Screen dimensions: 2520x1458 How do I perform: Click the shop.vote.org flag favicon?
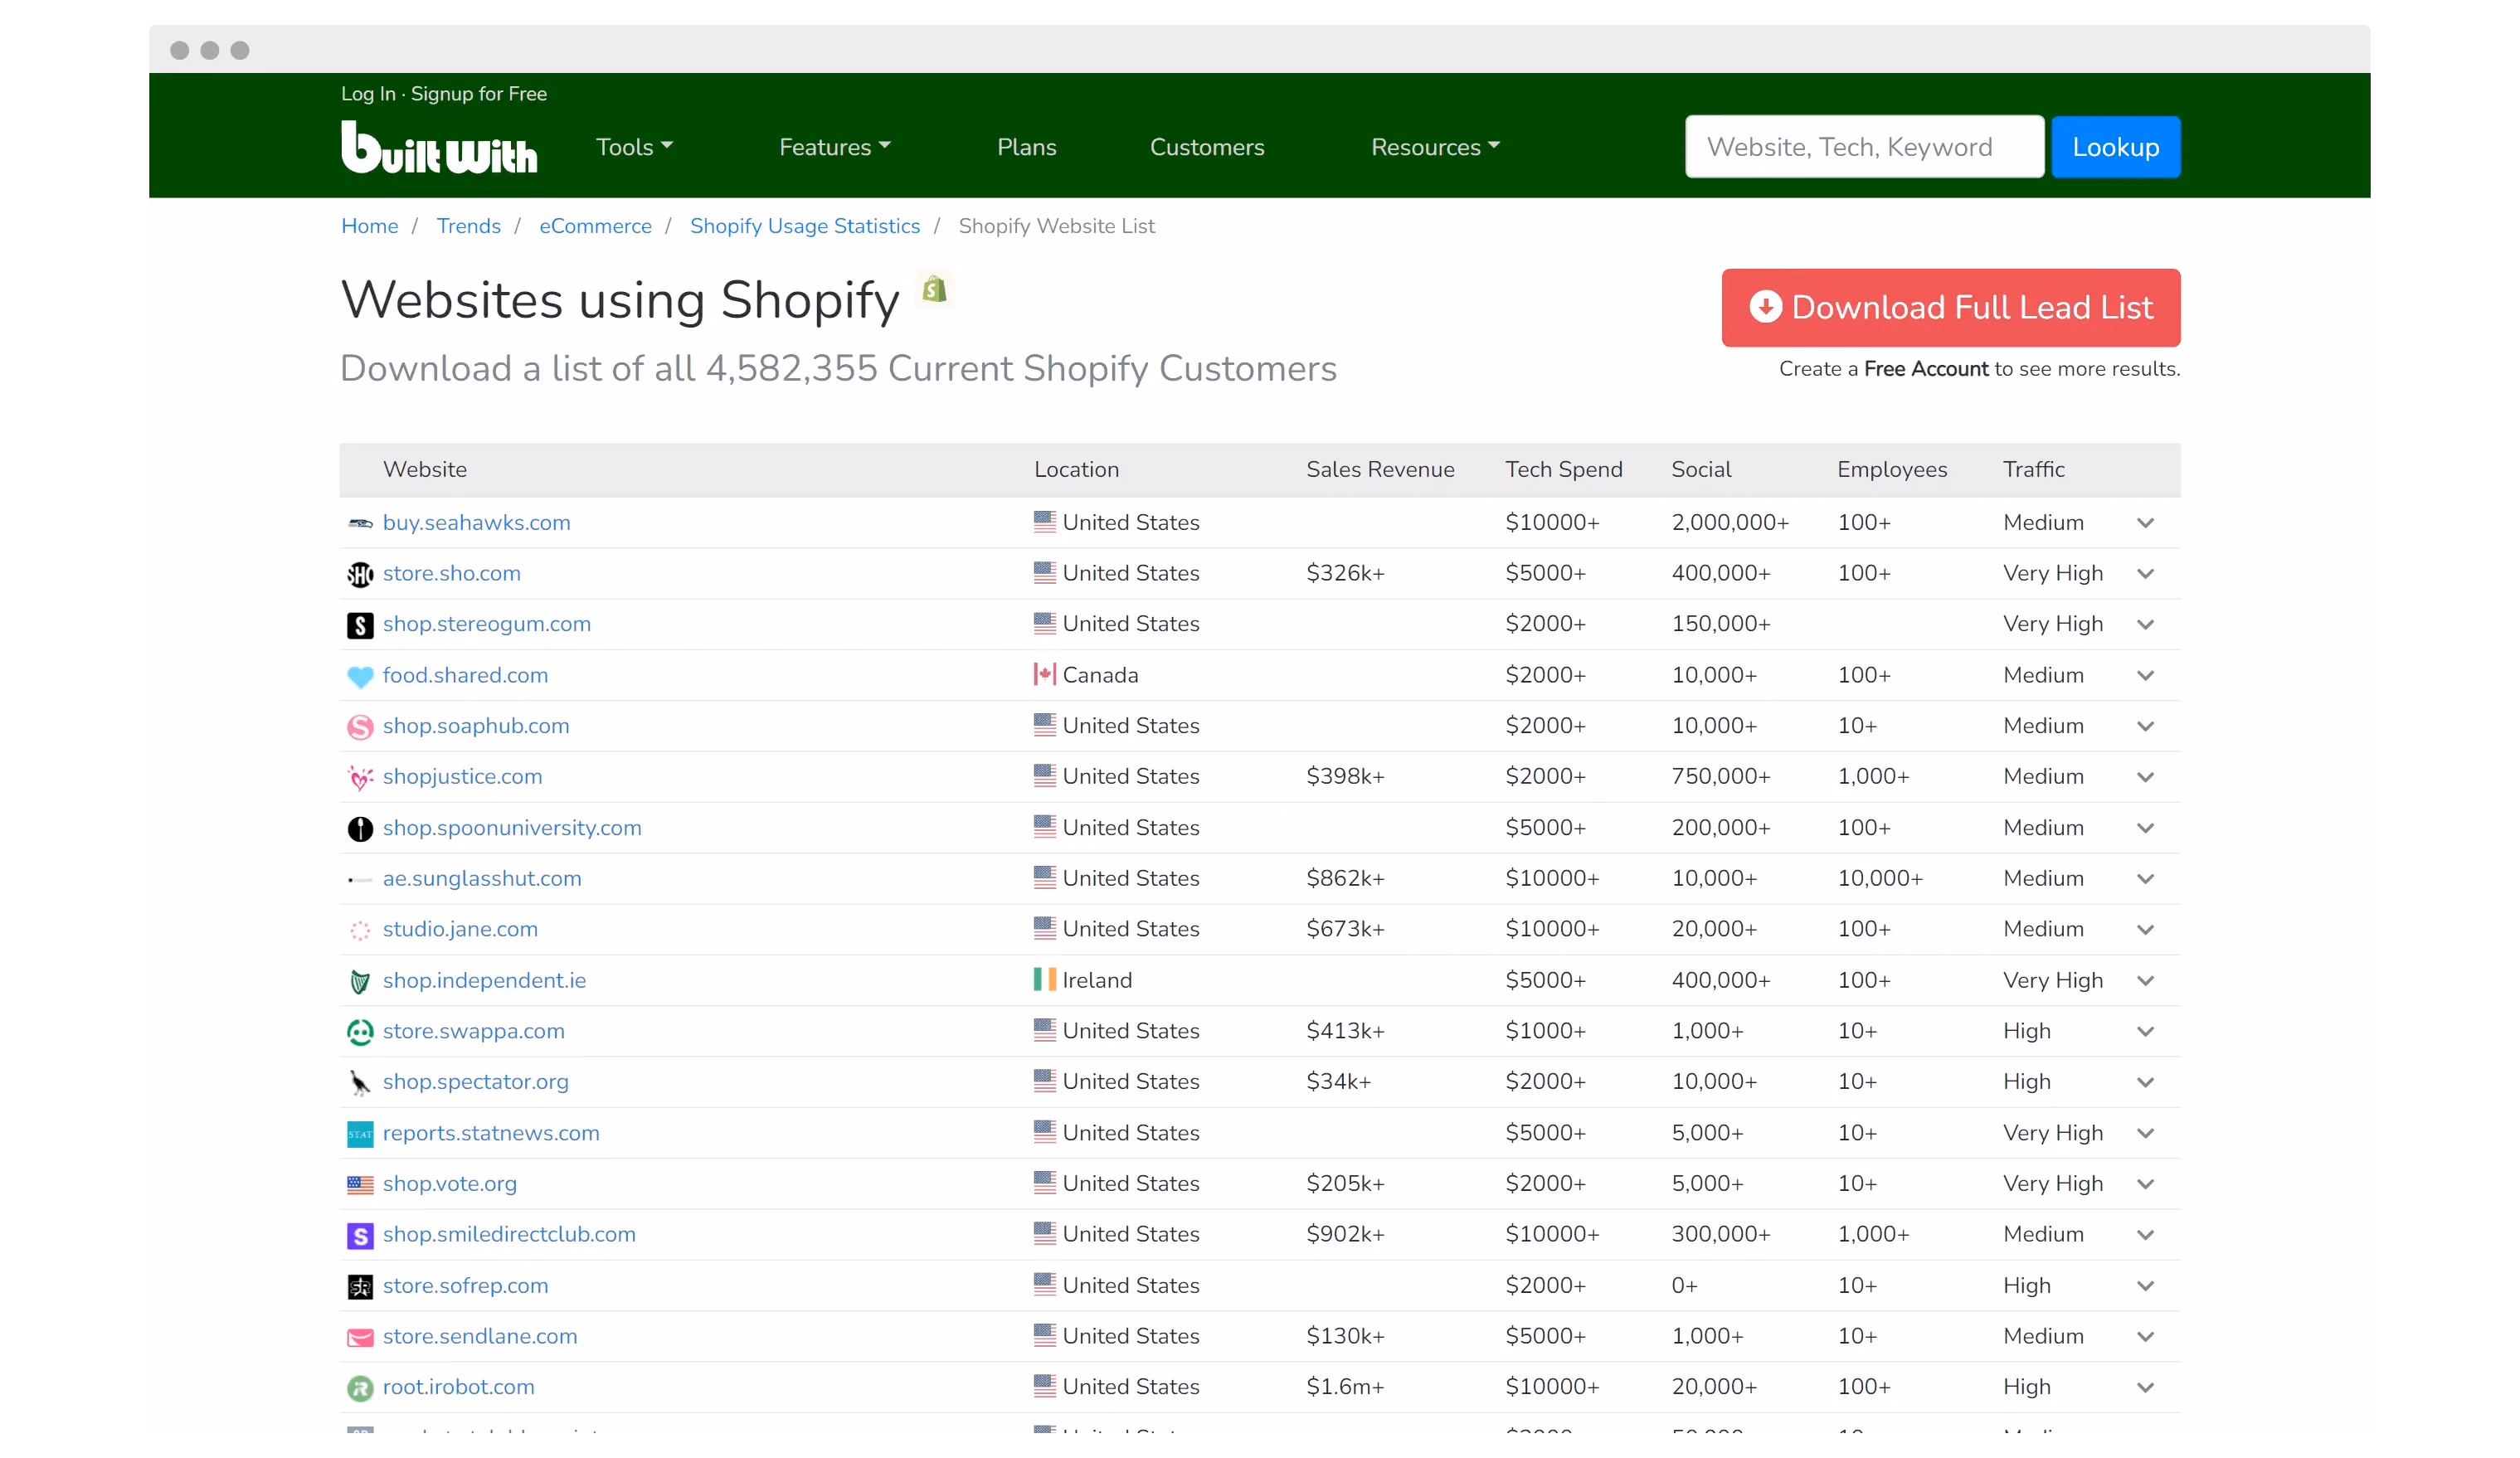(x=360, y=1184)
